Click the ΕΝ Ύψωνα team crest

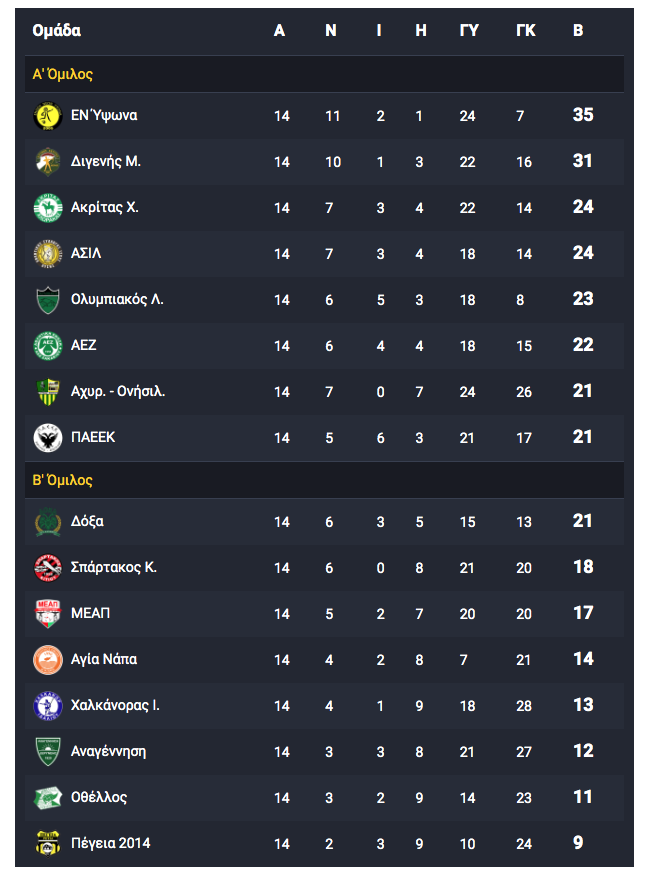click(48, 115)
